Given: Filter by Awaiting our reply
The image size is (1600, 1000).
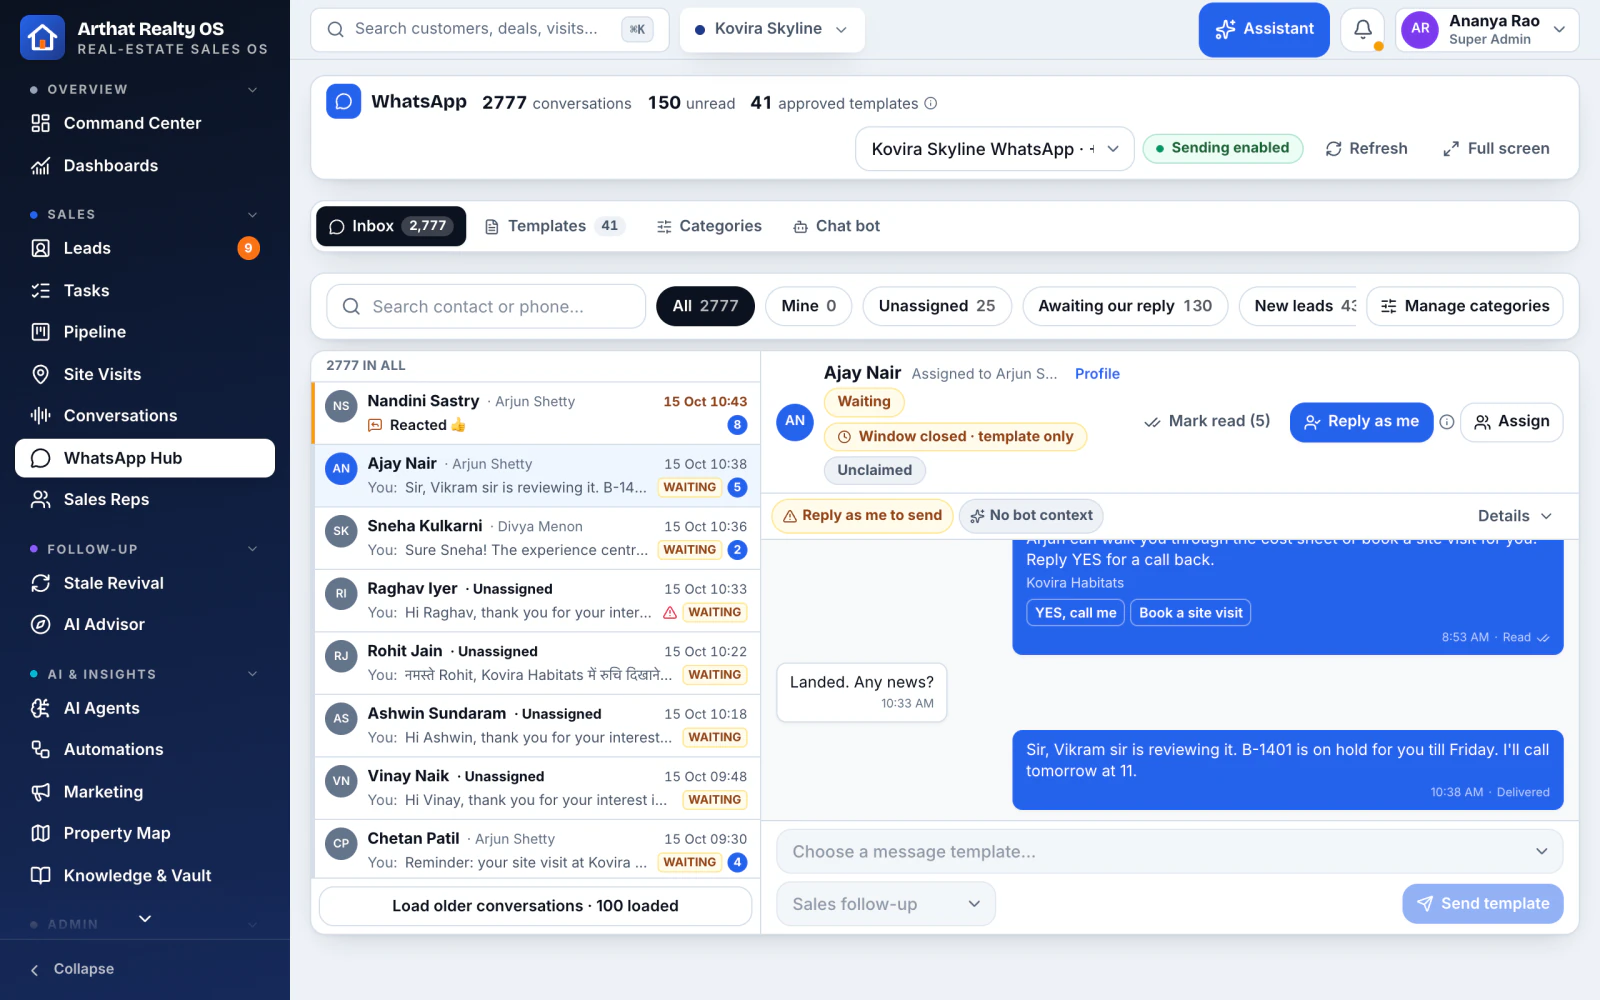Looking at the screenshot, I should [x=1125, y=306].
